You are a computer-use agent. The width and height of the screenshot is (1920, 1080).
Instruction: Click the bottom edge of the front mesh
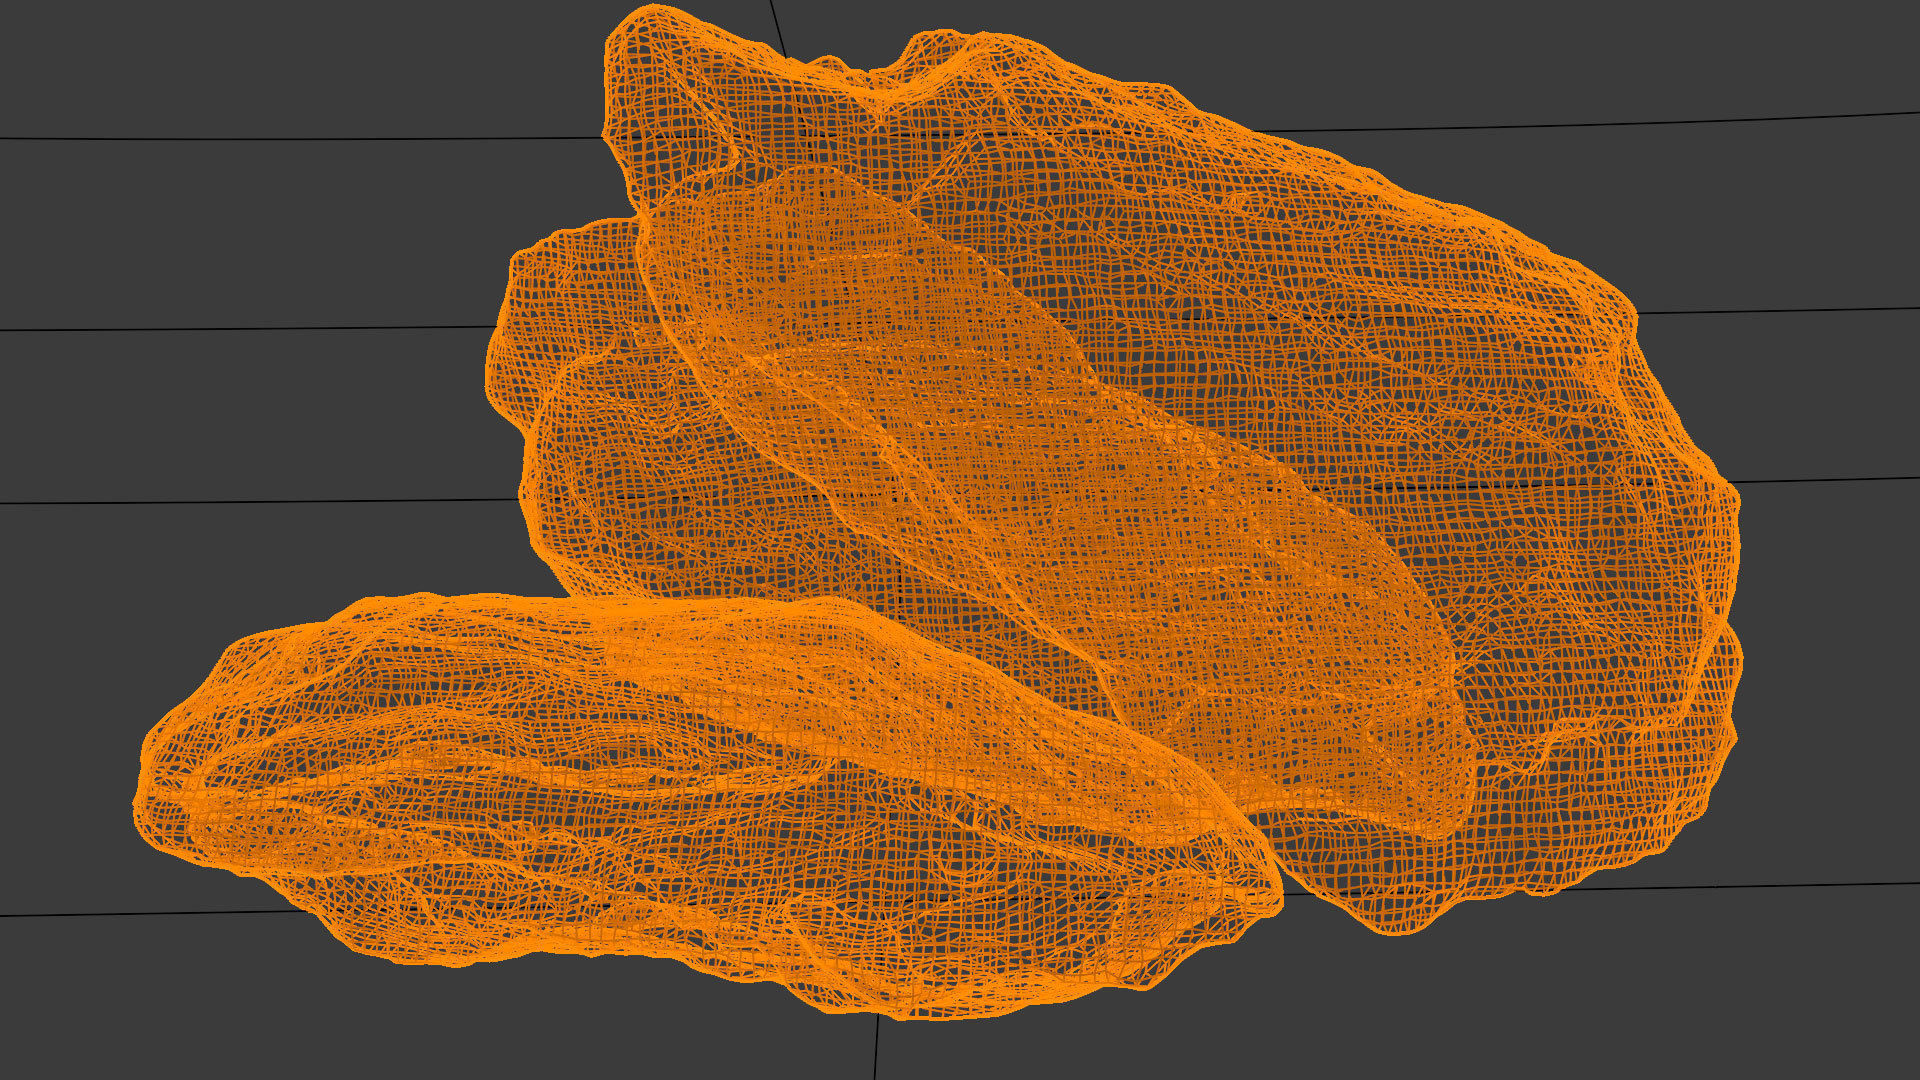pos(880,1012)
